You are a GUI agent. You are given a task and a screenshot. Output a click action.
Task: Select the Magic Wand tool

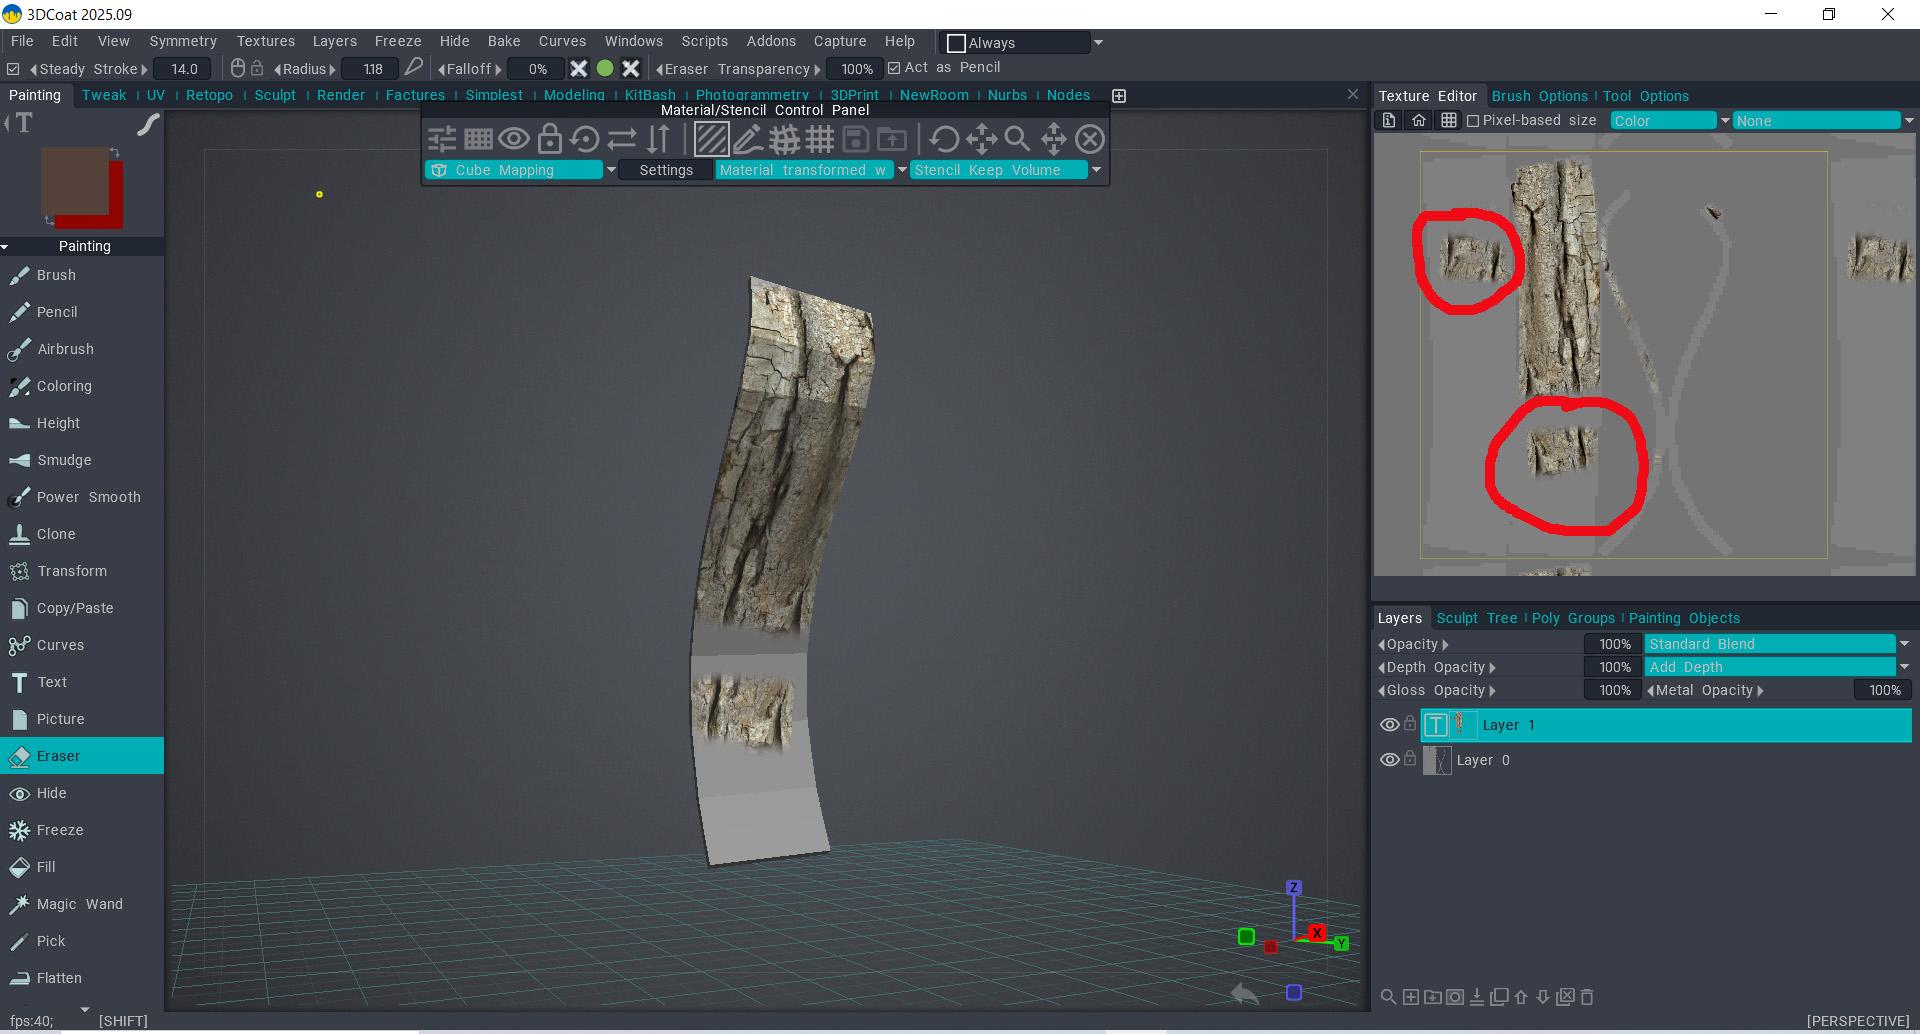[79, 904]
